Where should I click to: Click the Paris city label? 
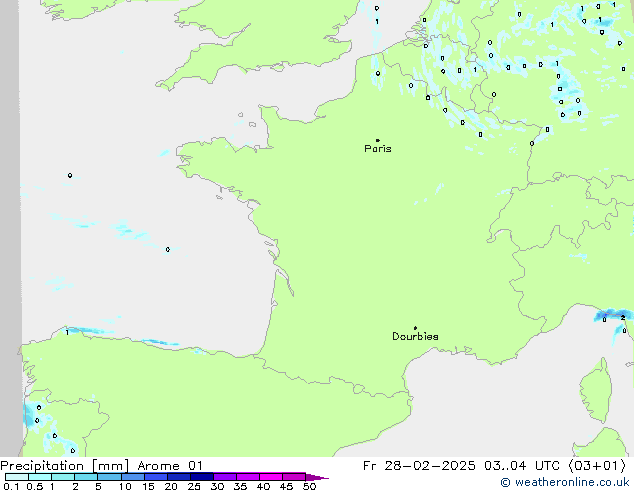pyautogui.click(x=378, y=148)
